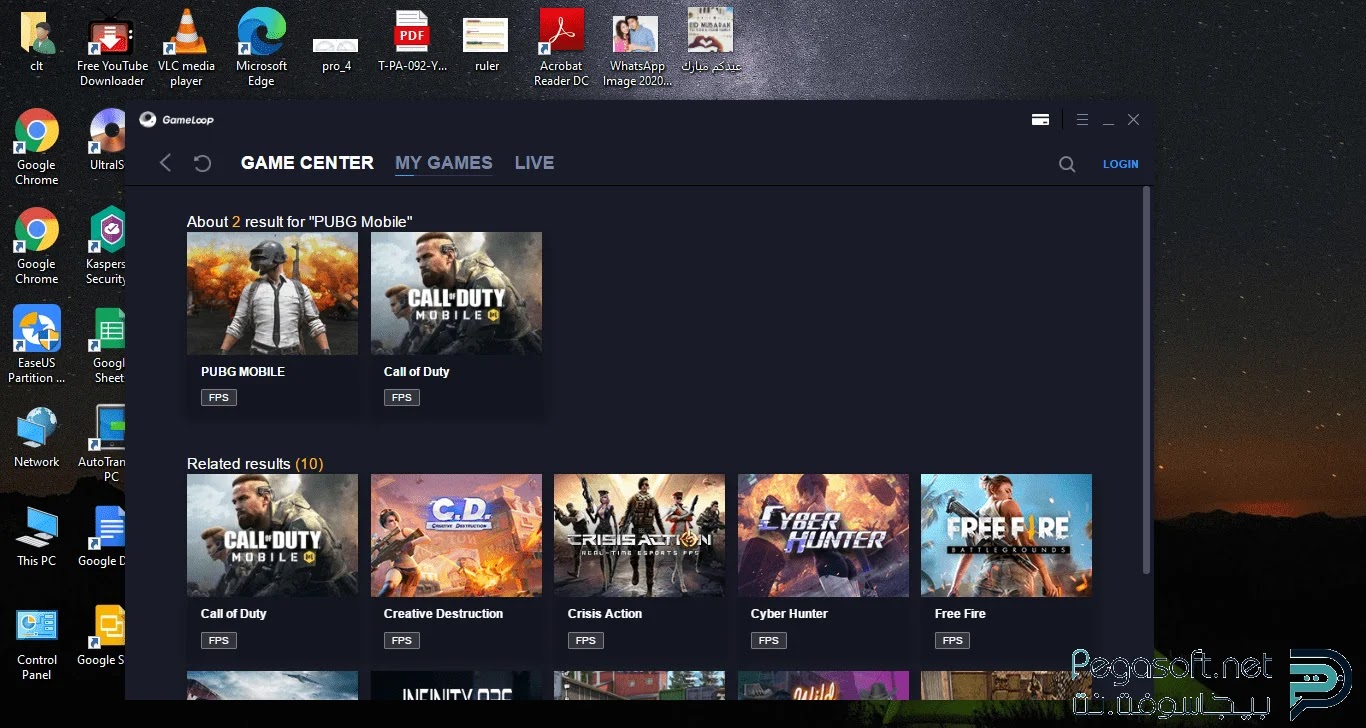Open PUBG MOBILE game thumbnail
The height and width of the screenshot is (728, 1366).
[272, 293]
